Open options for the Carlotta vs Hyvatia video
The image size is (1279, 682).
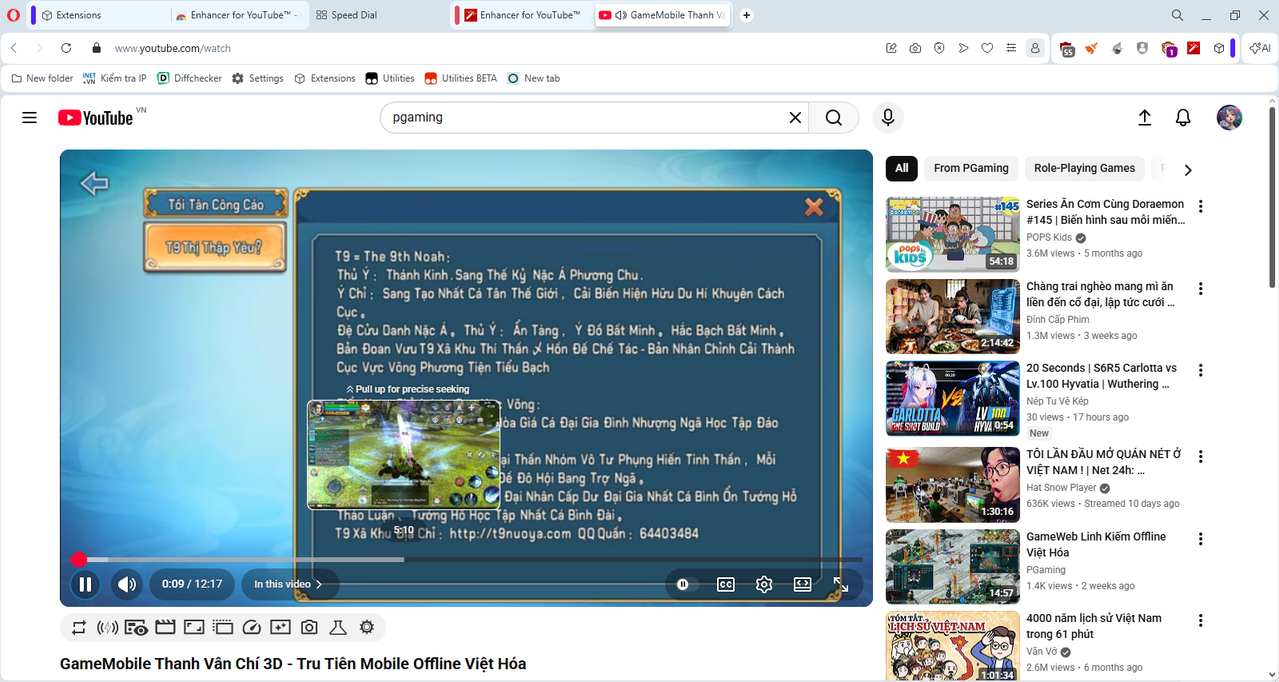(1201, 371)
